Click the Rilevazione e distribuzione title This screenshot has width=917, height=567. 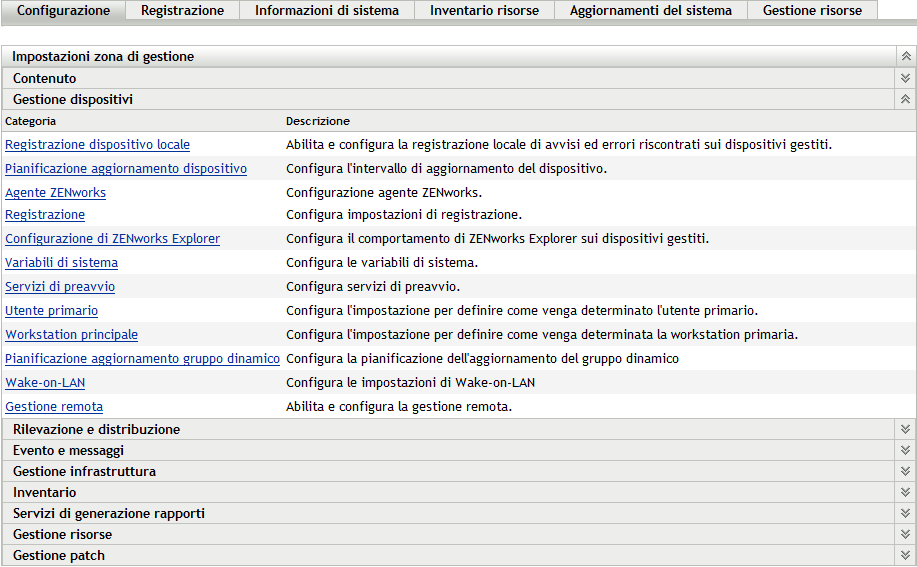click(96, 429)
